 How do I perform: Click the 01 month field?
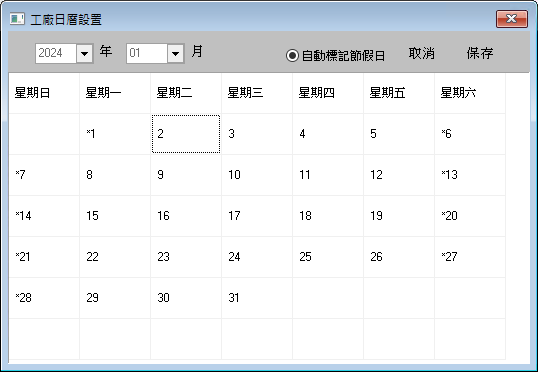pyautogui.click(x=147, y=54)
